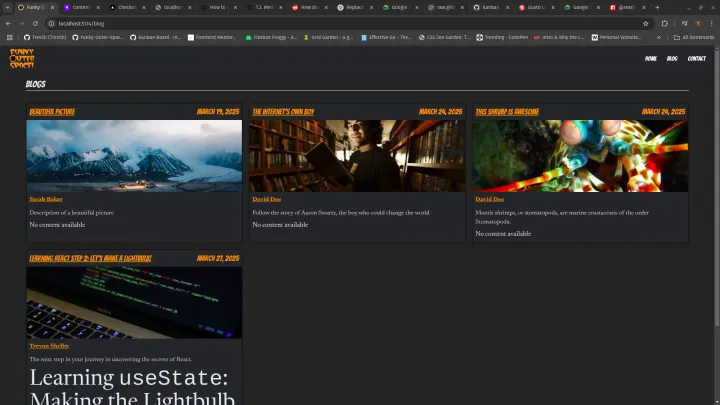Open the Trending CodePen bookmark
This screenshot has height=405, width=720.
[502, 37]
